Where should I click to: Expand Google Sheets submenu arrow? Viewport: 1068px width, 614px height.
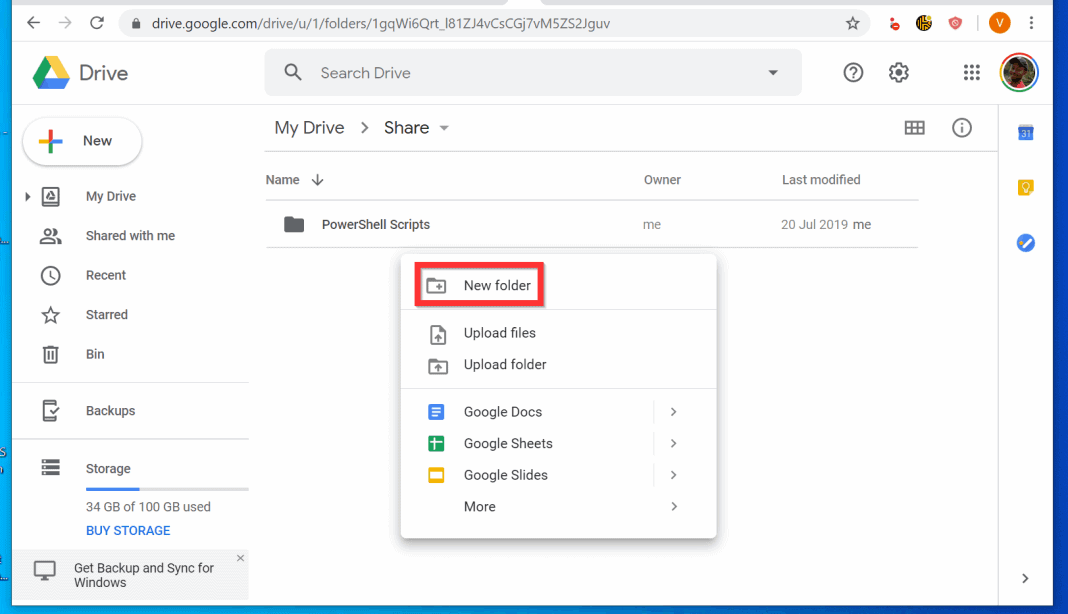coord(673,443)
